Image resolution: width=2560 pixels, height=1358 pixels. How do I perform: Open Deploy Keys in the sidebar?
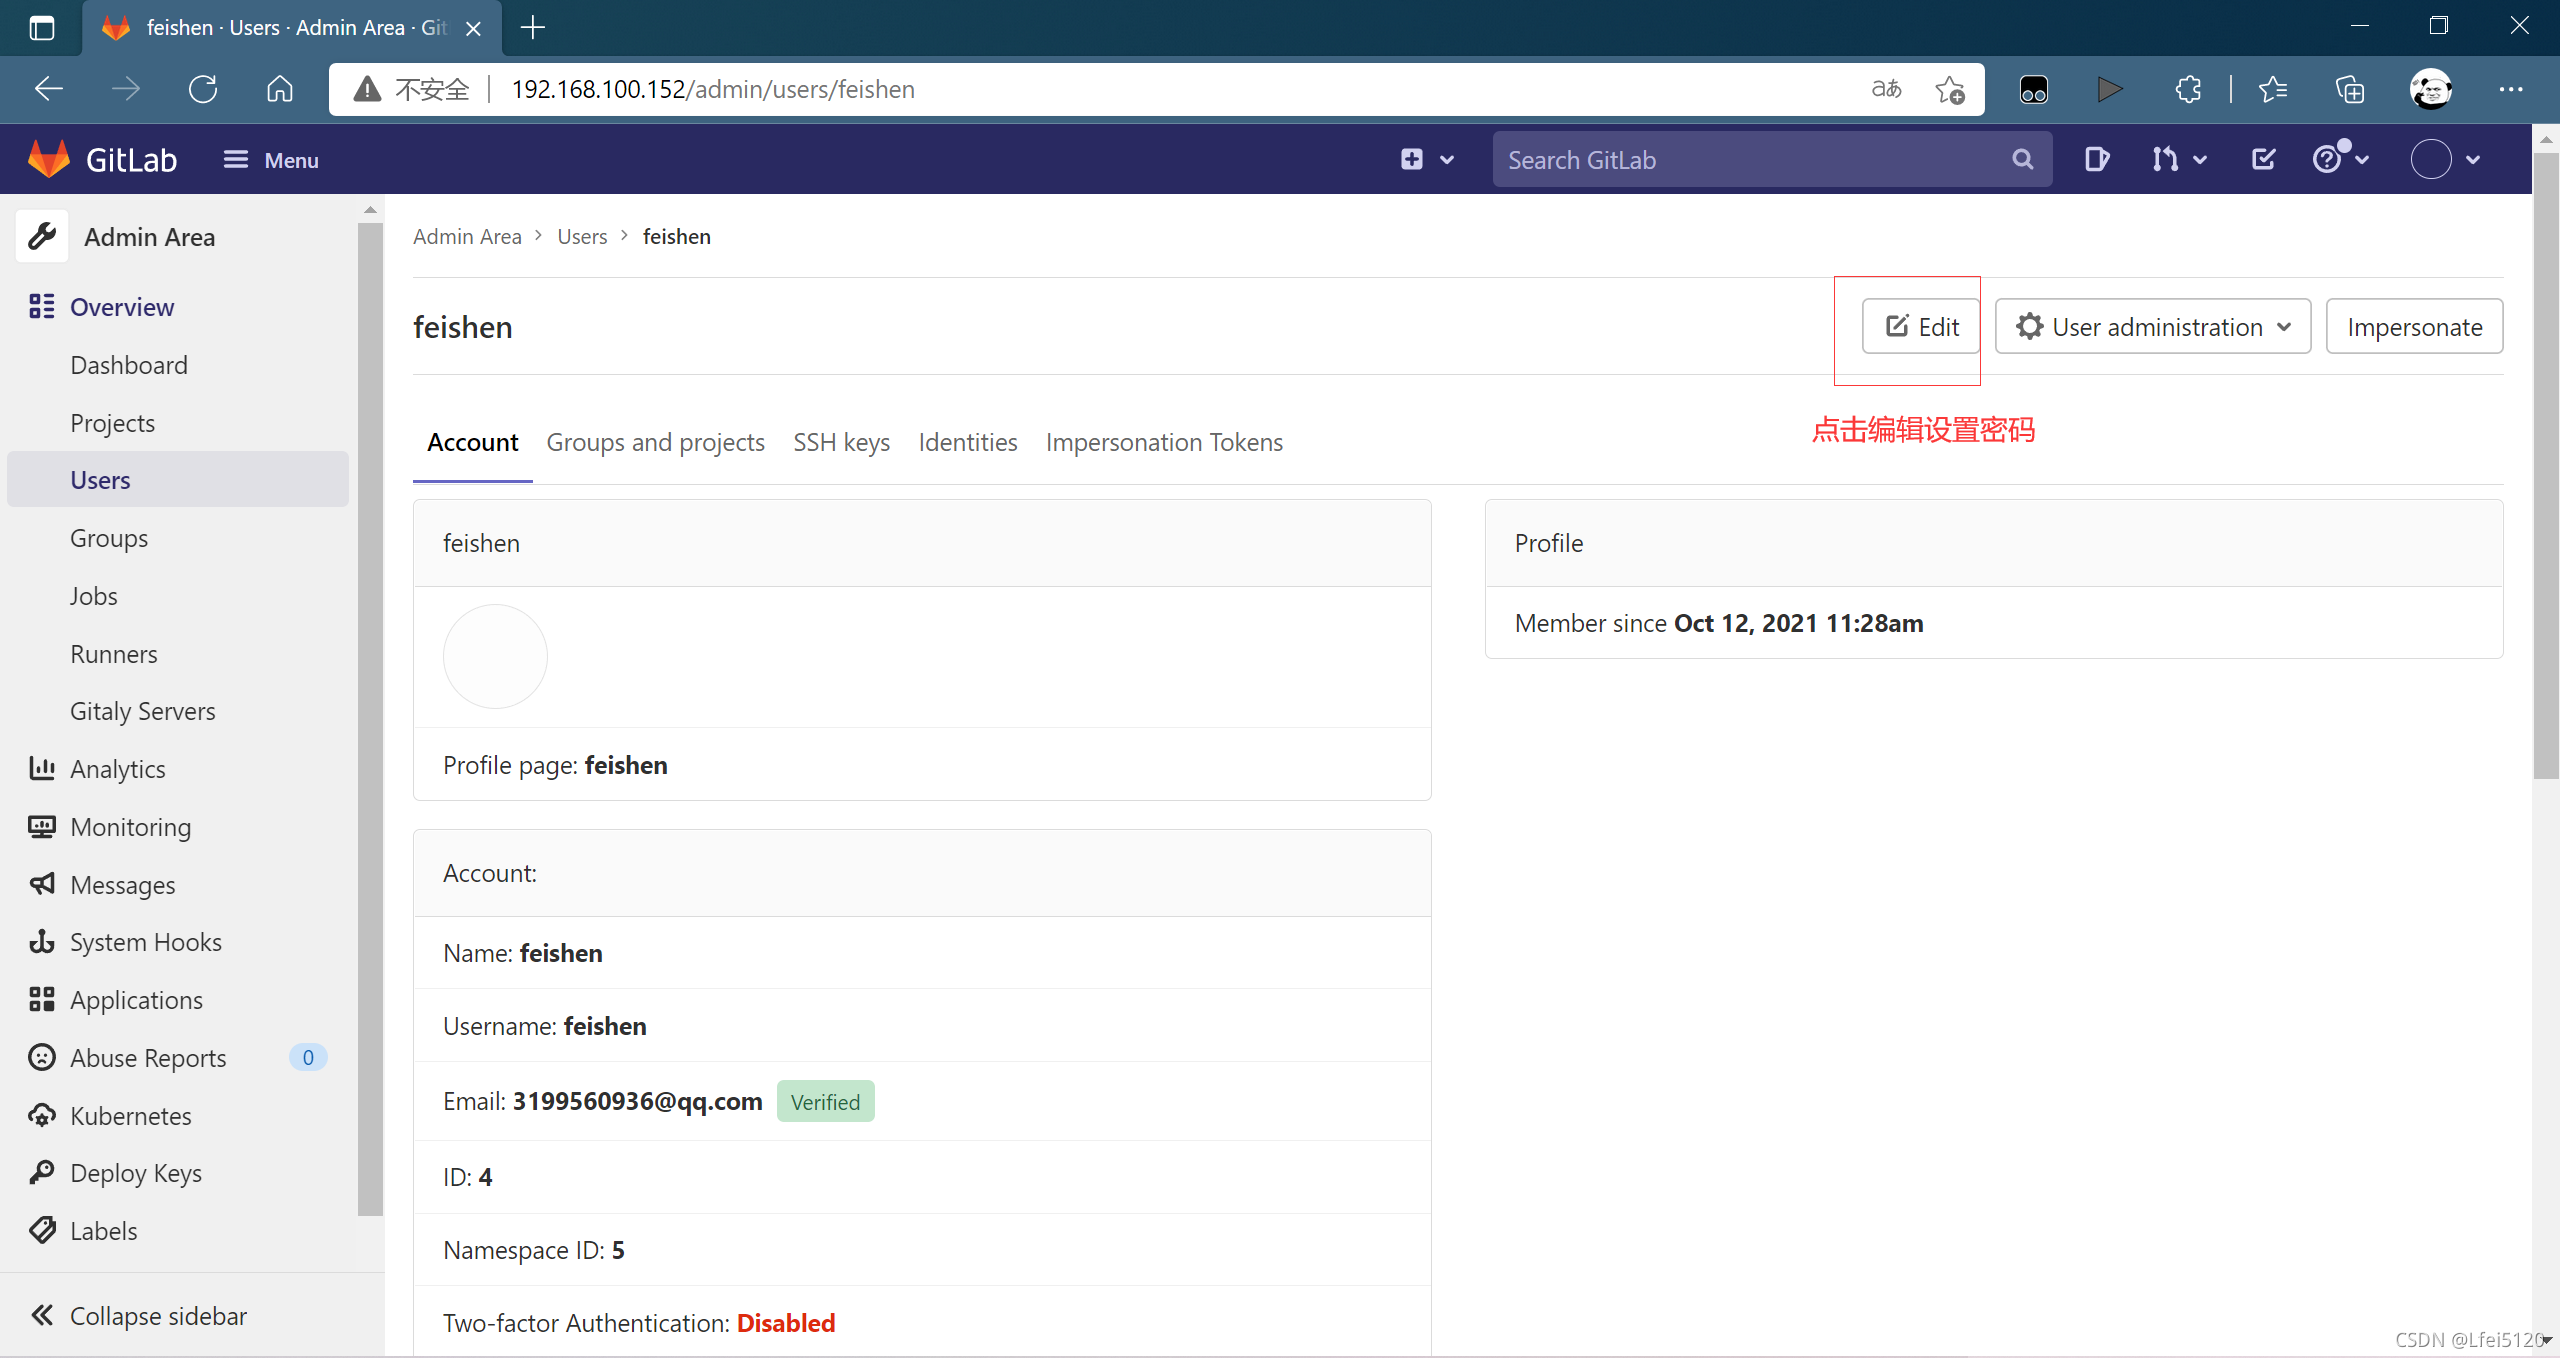click(x=135, y=1173)
